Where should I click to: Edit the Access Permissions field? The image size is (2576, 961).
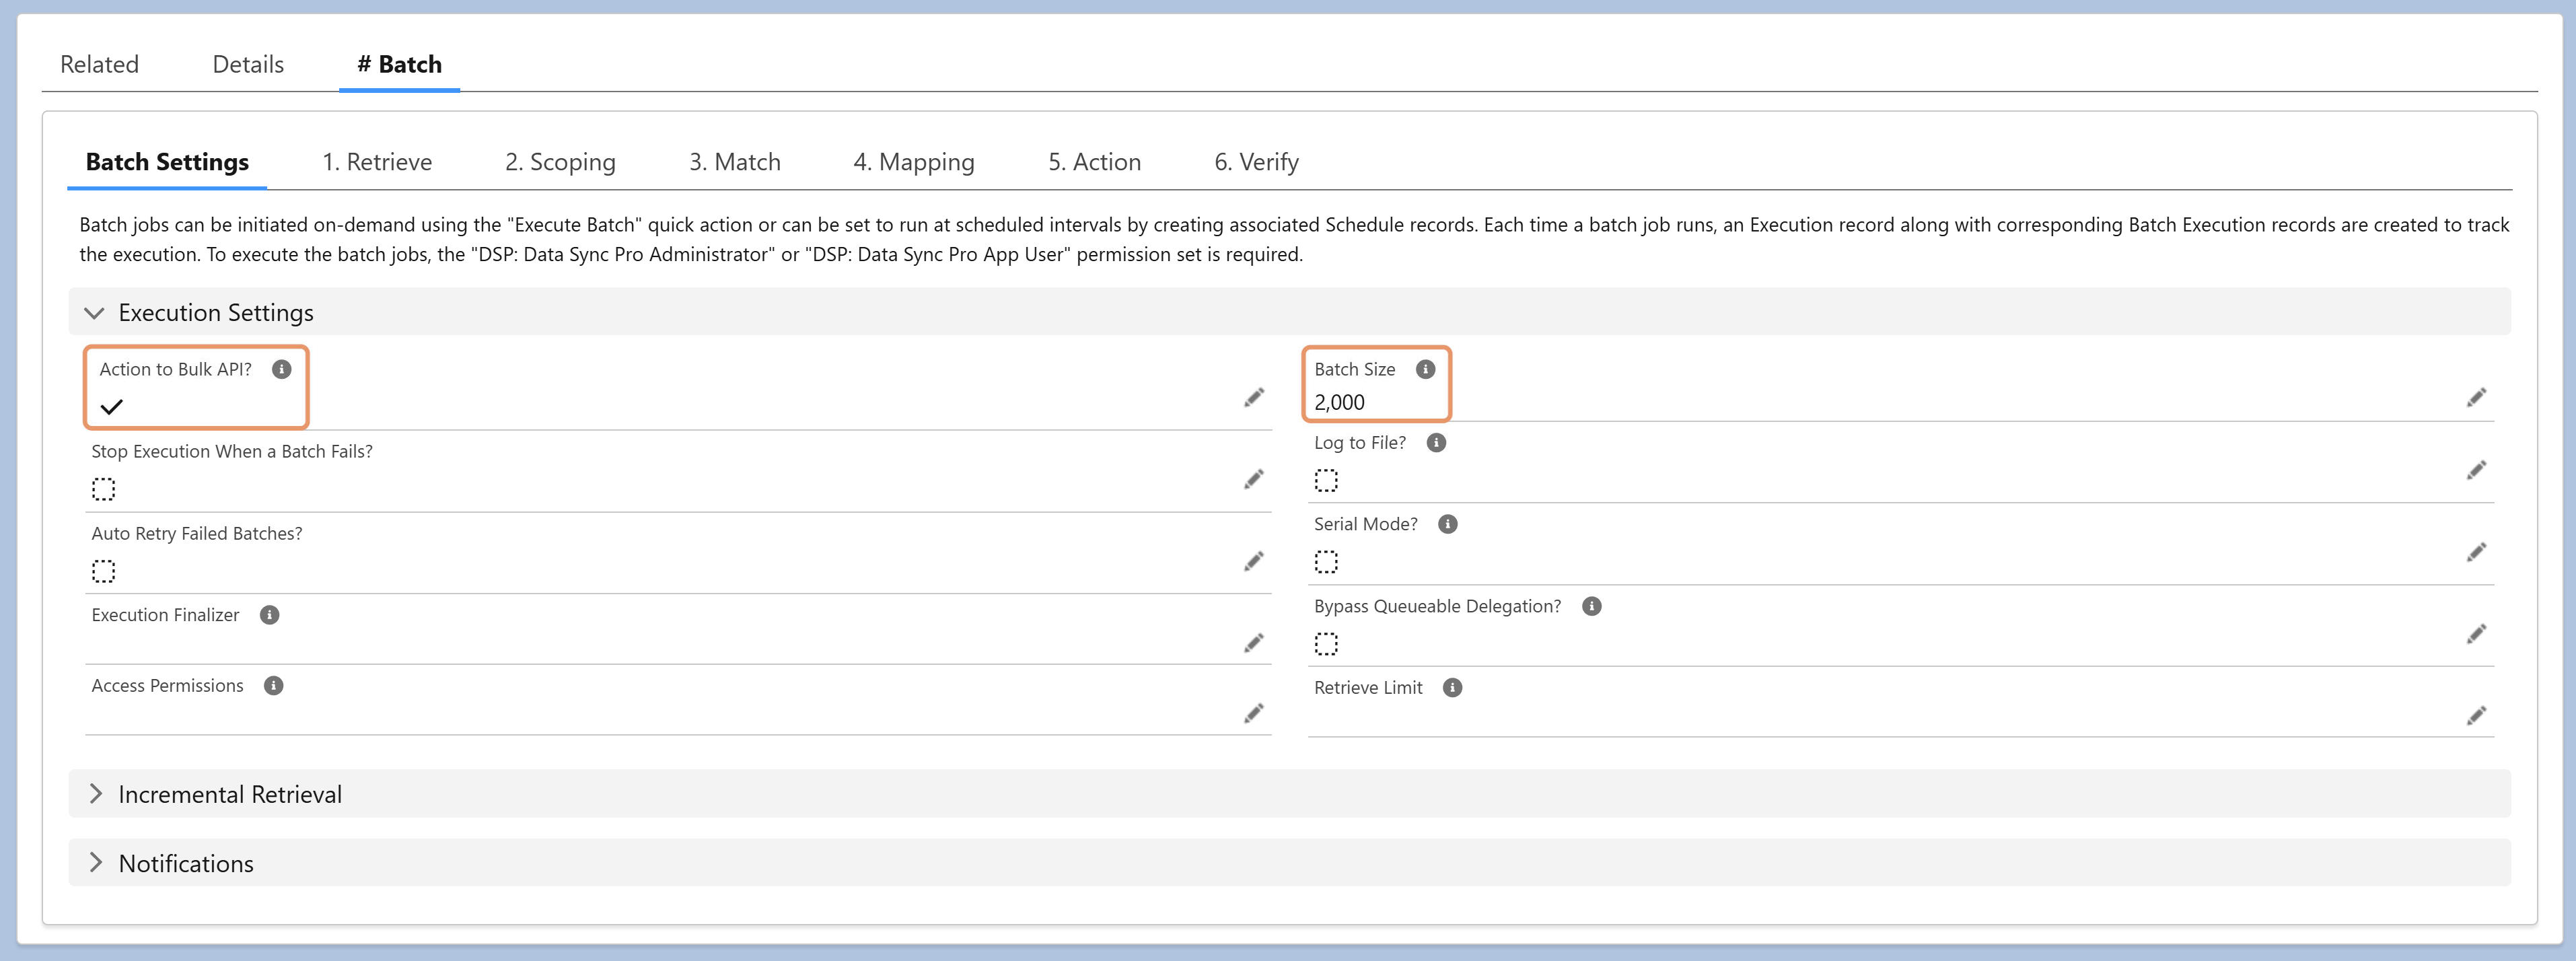pyautogui.click(x=1254, y=713)
